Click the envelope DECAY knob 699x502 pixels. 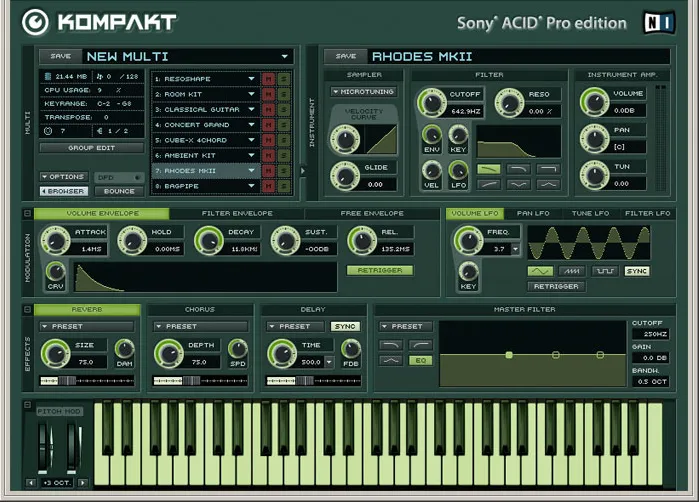coord(209,240)
